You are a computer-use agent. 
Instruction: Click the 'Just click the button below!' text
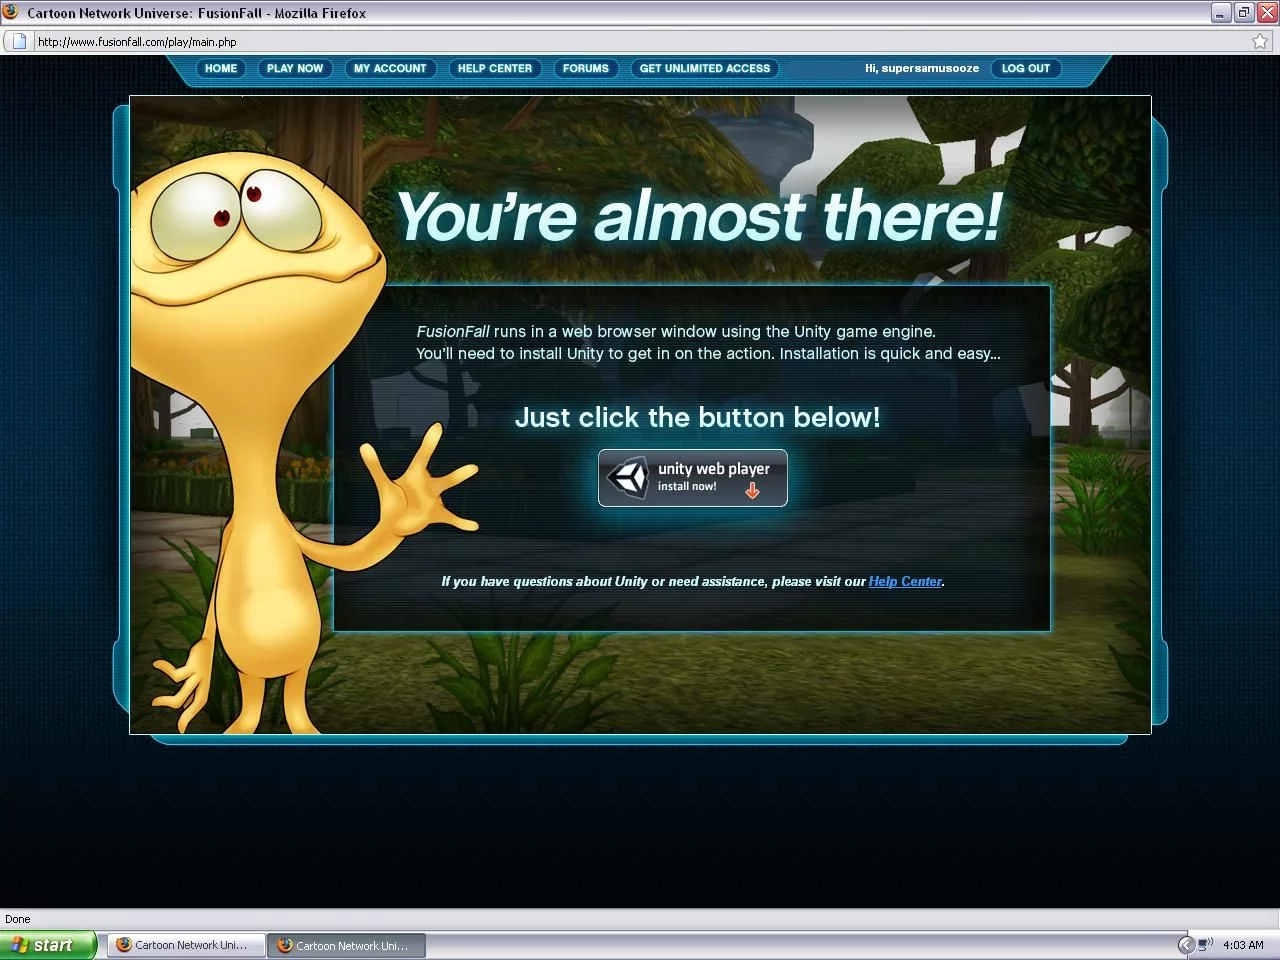697,417
